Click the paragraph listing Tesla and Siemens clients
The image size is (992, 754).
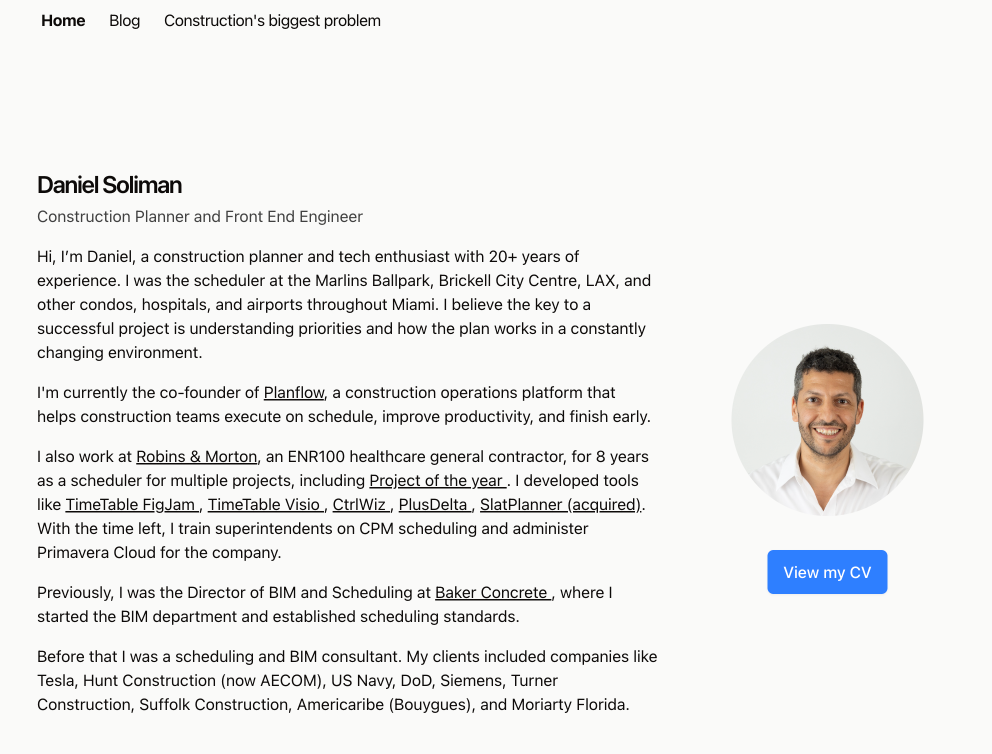tap(347, 681)
